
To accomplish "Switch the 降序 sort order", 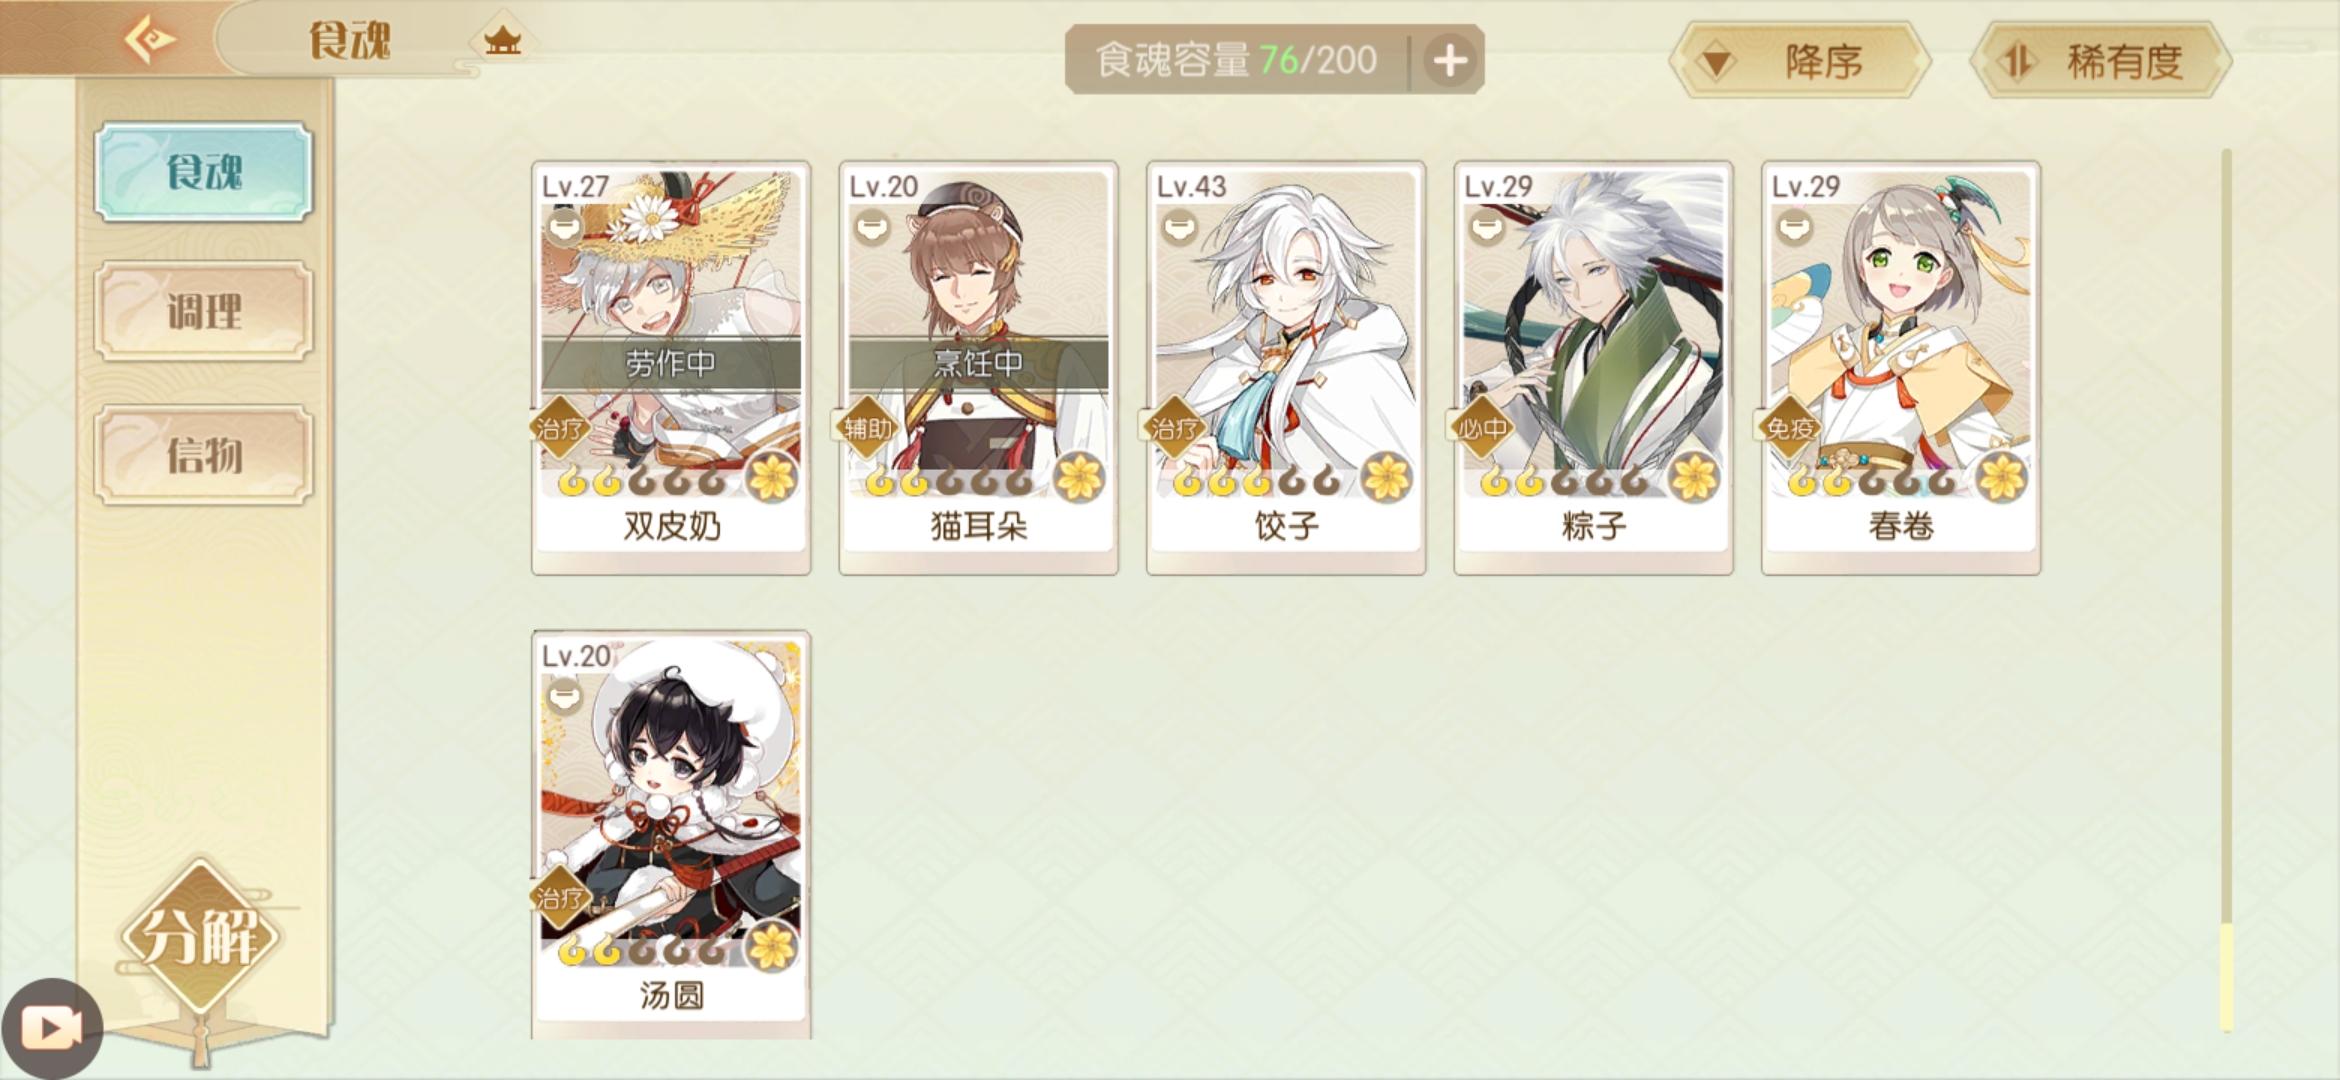I will [1799, 61].
